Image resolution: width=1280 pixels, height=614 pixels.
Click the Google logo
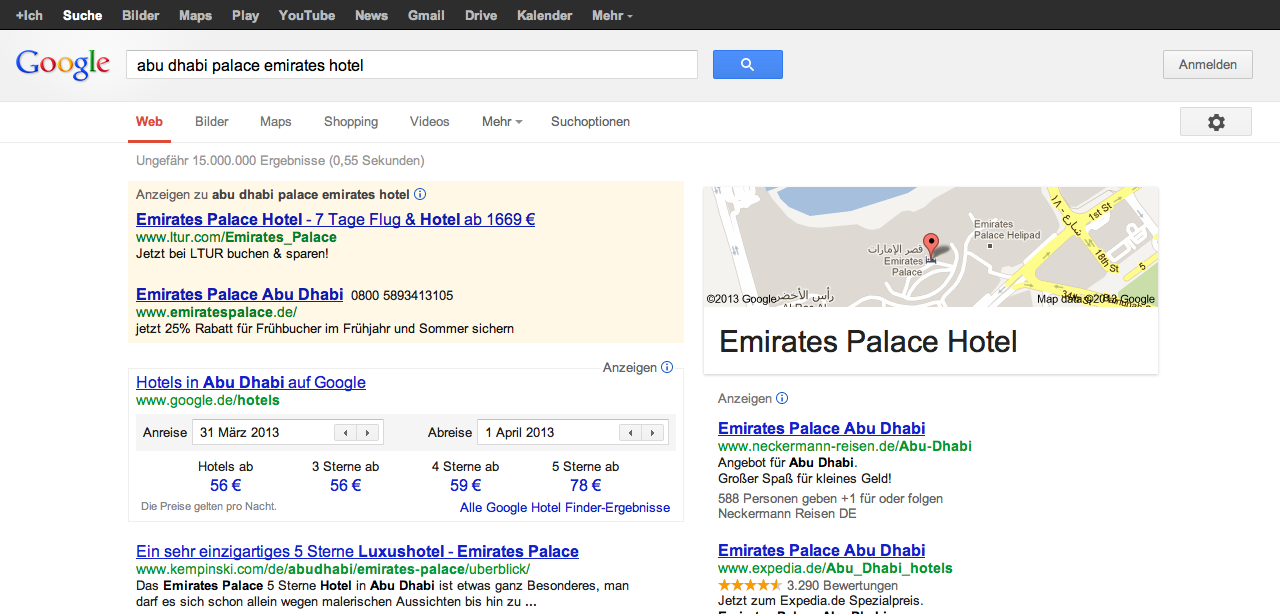tap(62, 64)
